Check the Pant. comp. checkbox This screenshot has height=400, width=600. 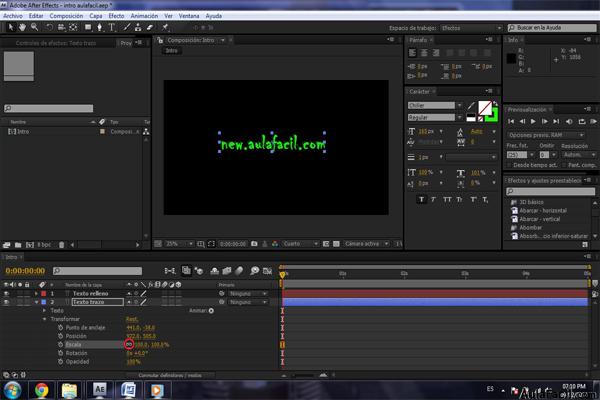(564, 165)
